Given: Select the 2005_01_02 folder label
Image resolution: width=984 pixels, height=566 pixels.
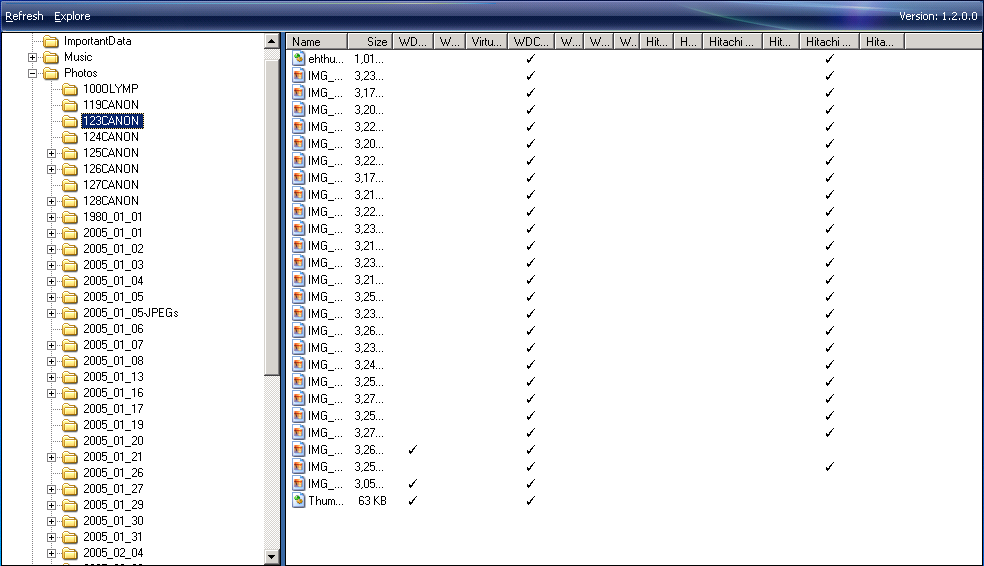Looking at the screenshot, I should click(x=113, y=249).
